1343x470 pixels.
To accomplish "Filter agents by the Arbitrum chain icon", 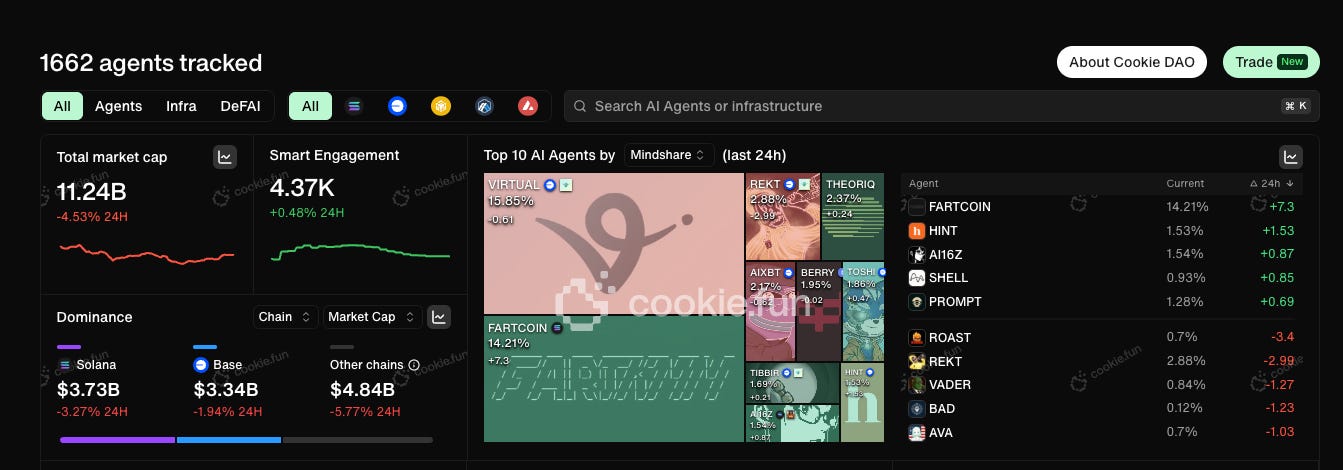I will click(485, 106).
